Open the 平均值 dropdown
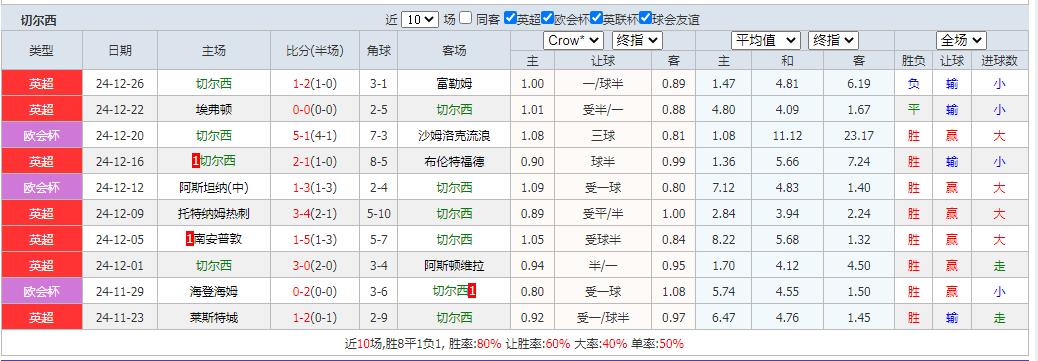The width and height of the screenshot is (1038, 361). [766, 40]
